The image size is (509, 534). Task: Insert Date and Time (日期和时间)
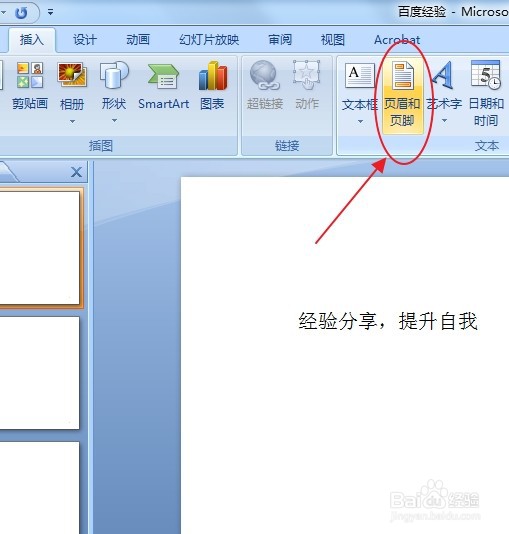[486, 93]
